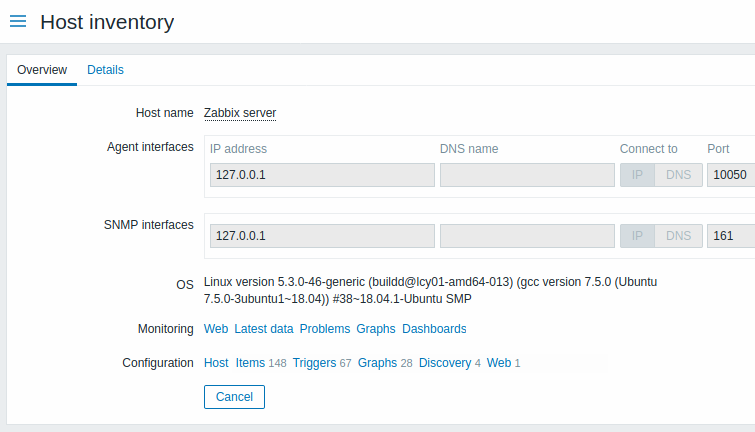Open the Items configuration link
Viewport: 755px width, 432px height.
[x=250, y=363]
